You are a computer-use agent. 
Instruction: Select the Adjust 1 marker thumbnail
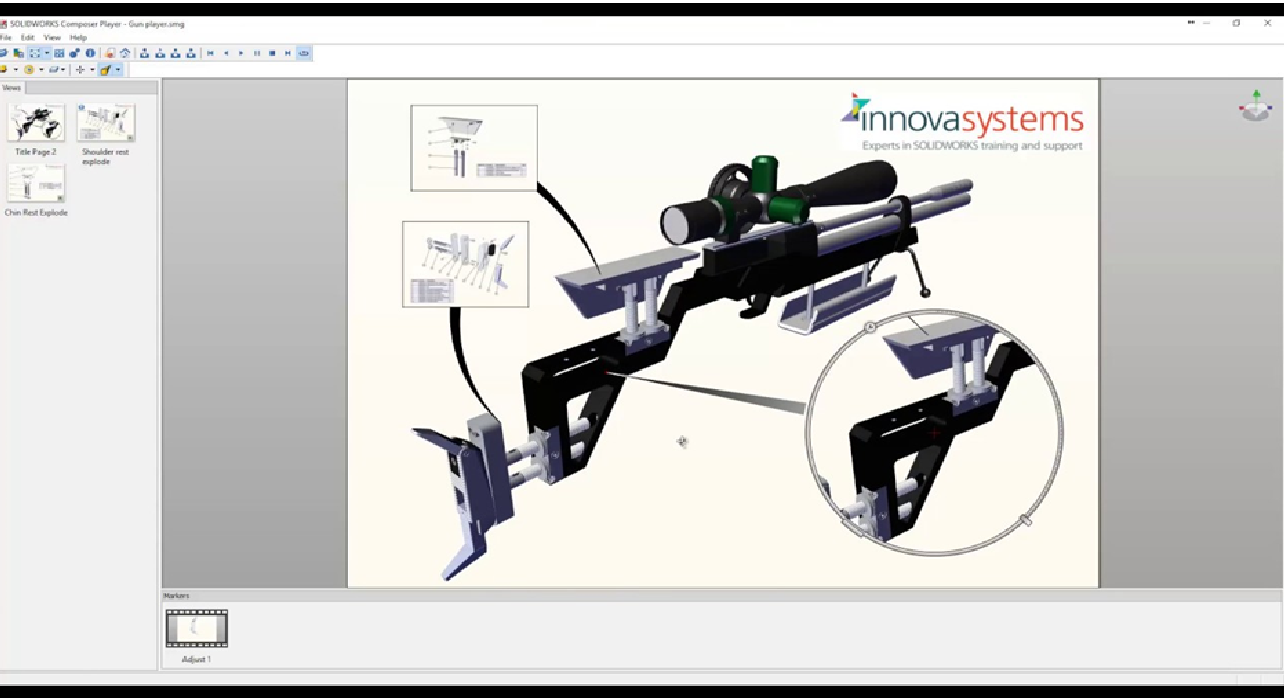pos(196,629)
